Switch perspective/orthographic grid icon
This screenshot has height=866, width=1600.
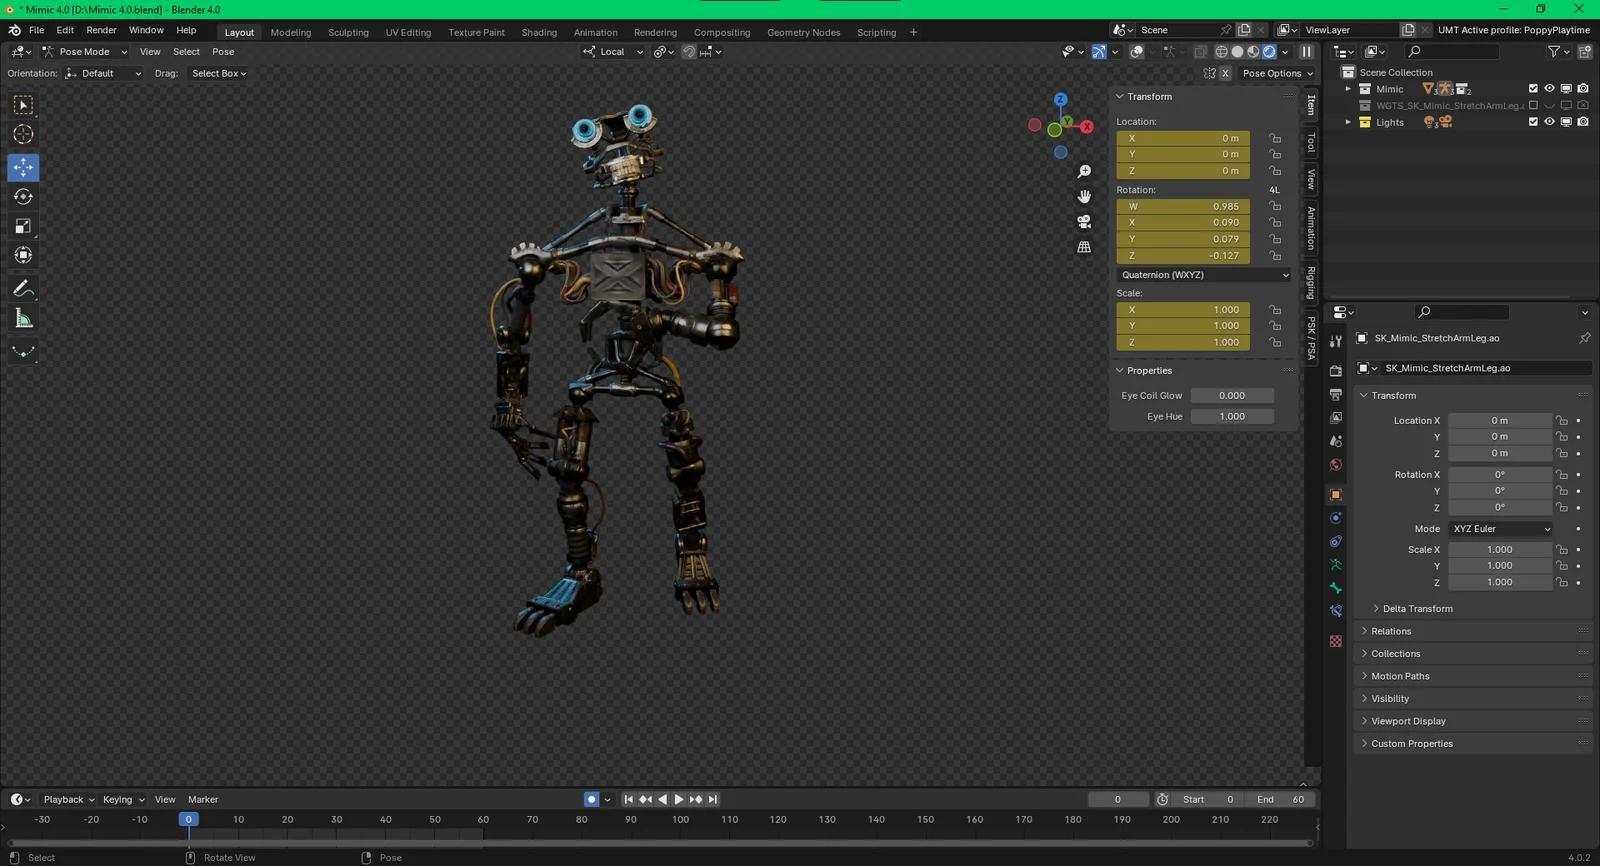pos(1084,247)
